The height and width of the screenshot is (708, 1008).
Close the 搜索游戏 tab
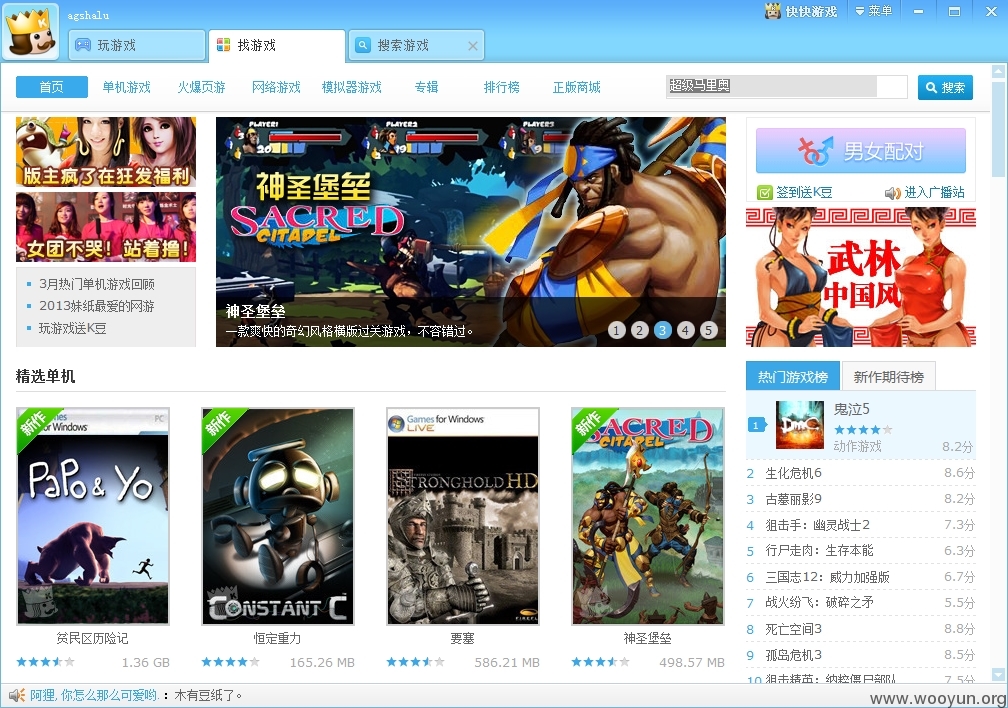pyautogui.click(x=472, y=46)
